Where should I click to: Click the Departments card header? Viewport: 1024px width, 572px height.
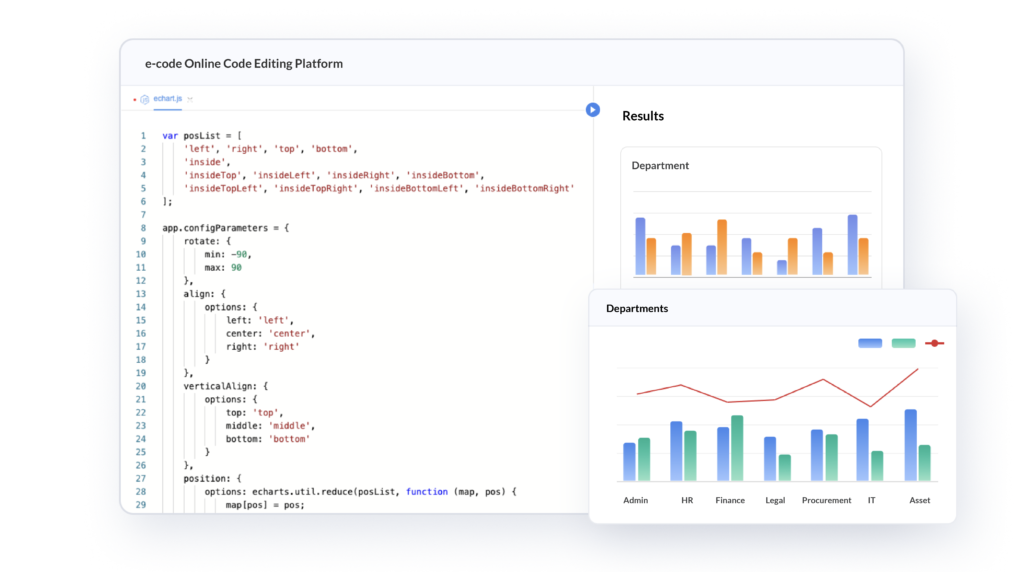tap(637, 308)
